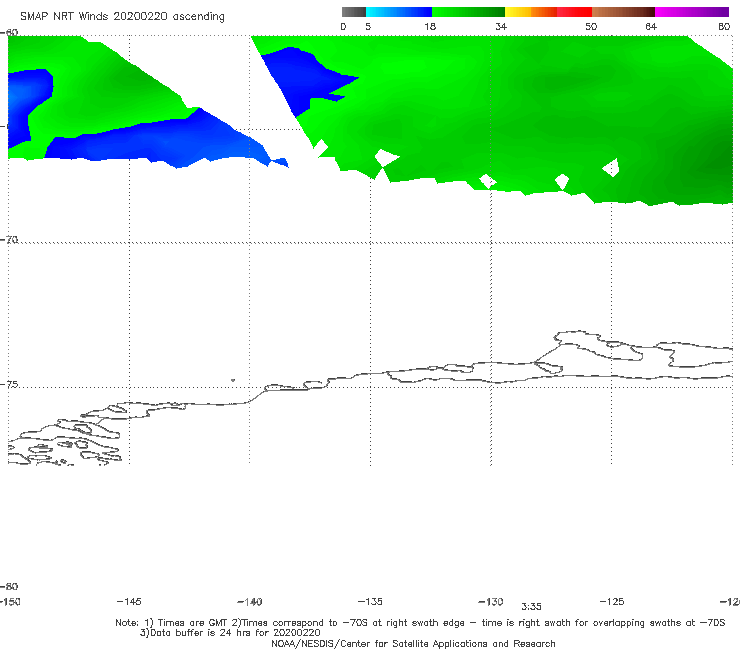Click the 'NOAA/NESDIS/Center for Satellite Applications' credit line
Image resolution: width=740 pixels, height=650 pixels.
[x=413, y=644]
